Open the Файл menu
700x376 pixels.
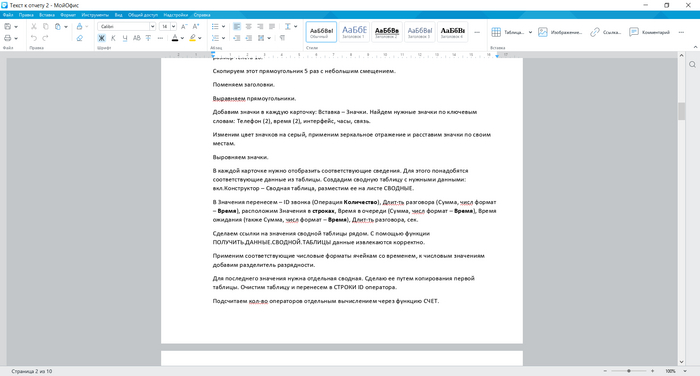8,15
